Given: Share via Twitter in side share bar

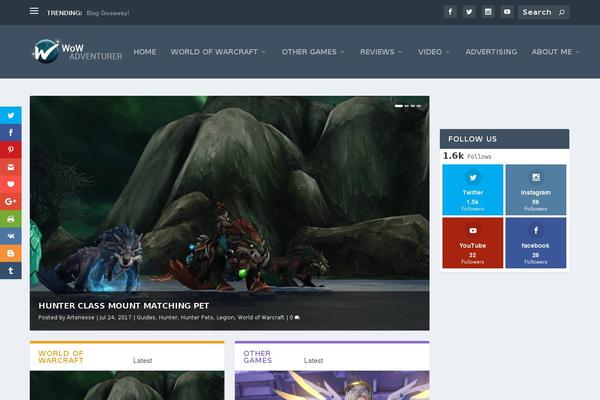Looking at the screenshot, I should tap(11, 115).
